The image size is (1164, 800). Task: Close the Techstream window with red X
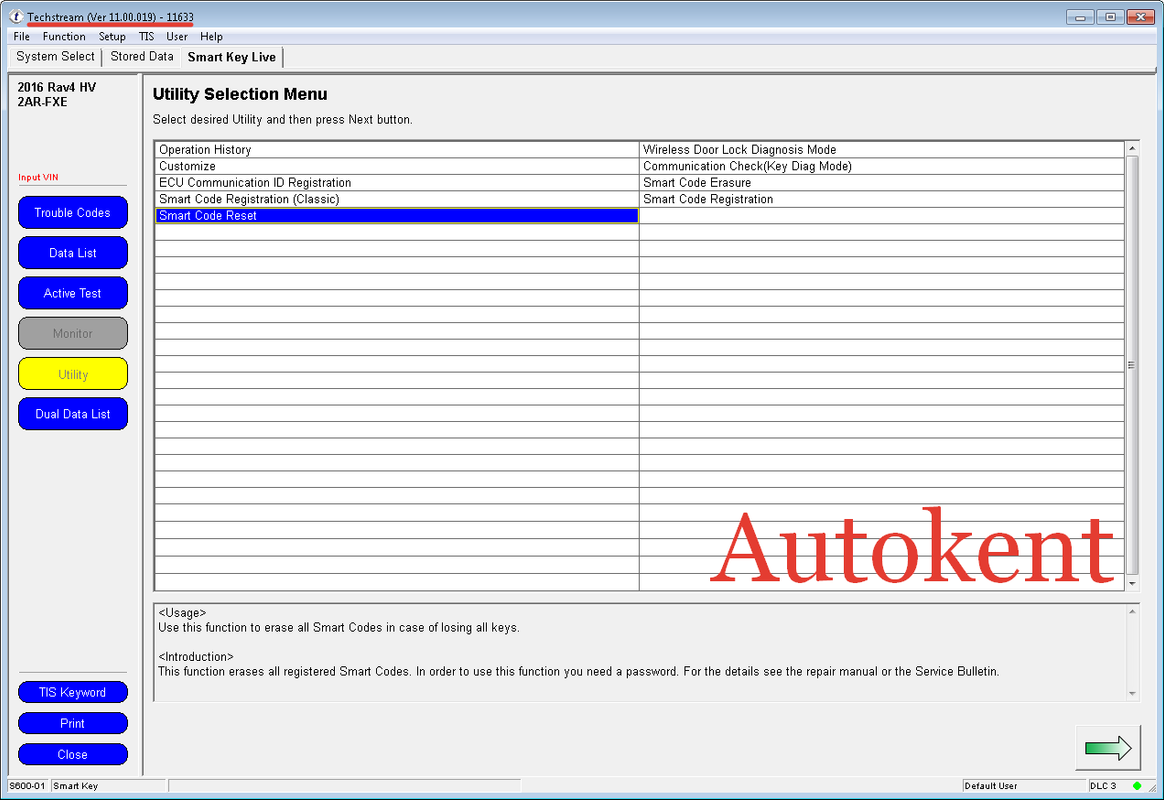tap(1141, 16)
